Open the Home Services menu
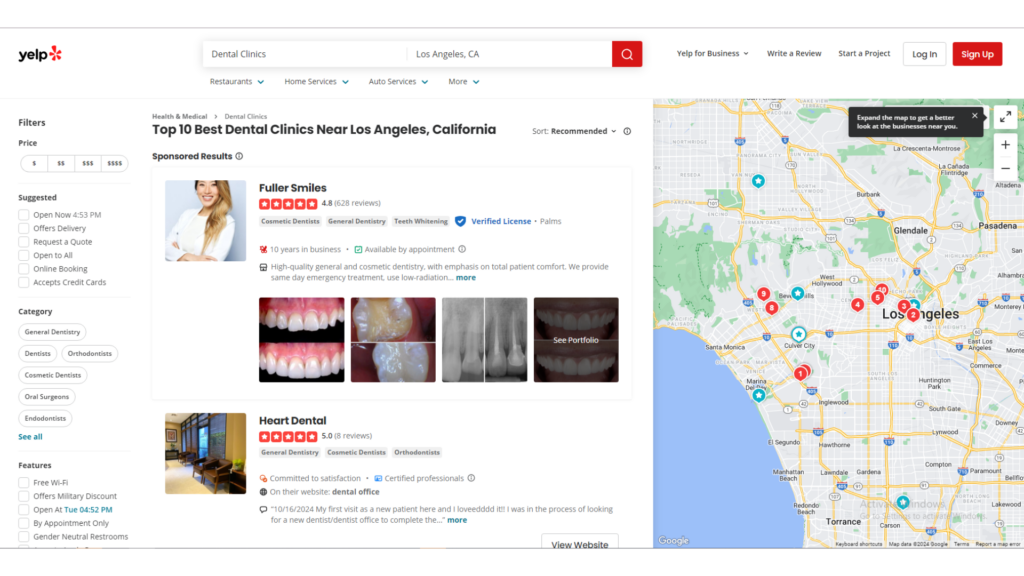This screenshot has height=576, width=1024. (316, 82)
